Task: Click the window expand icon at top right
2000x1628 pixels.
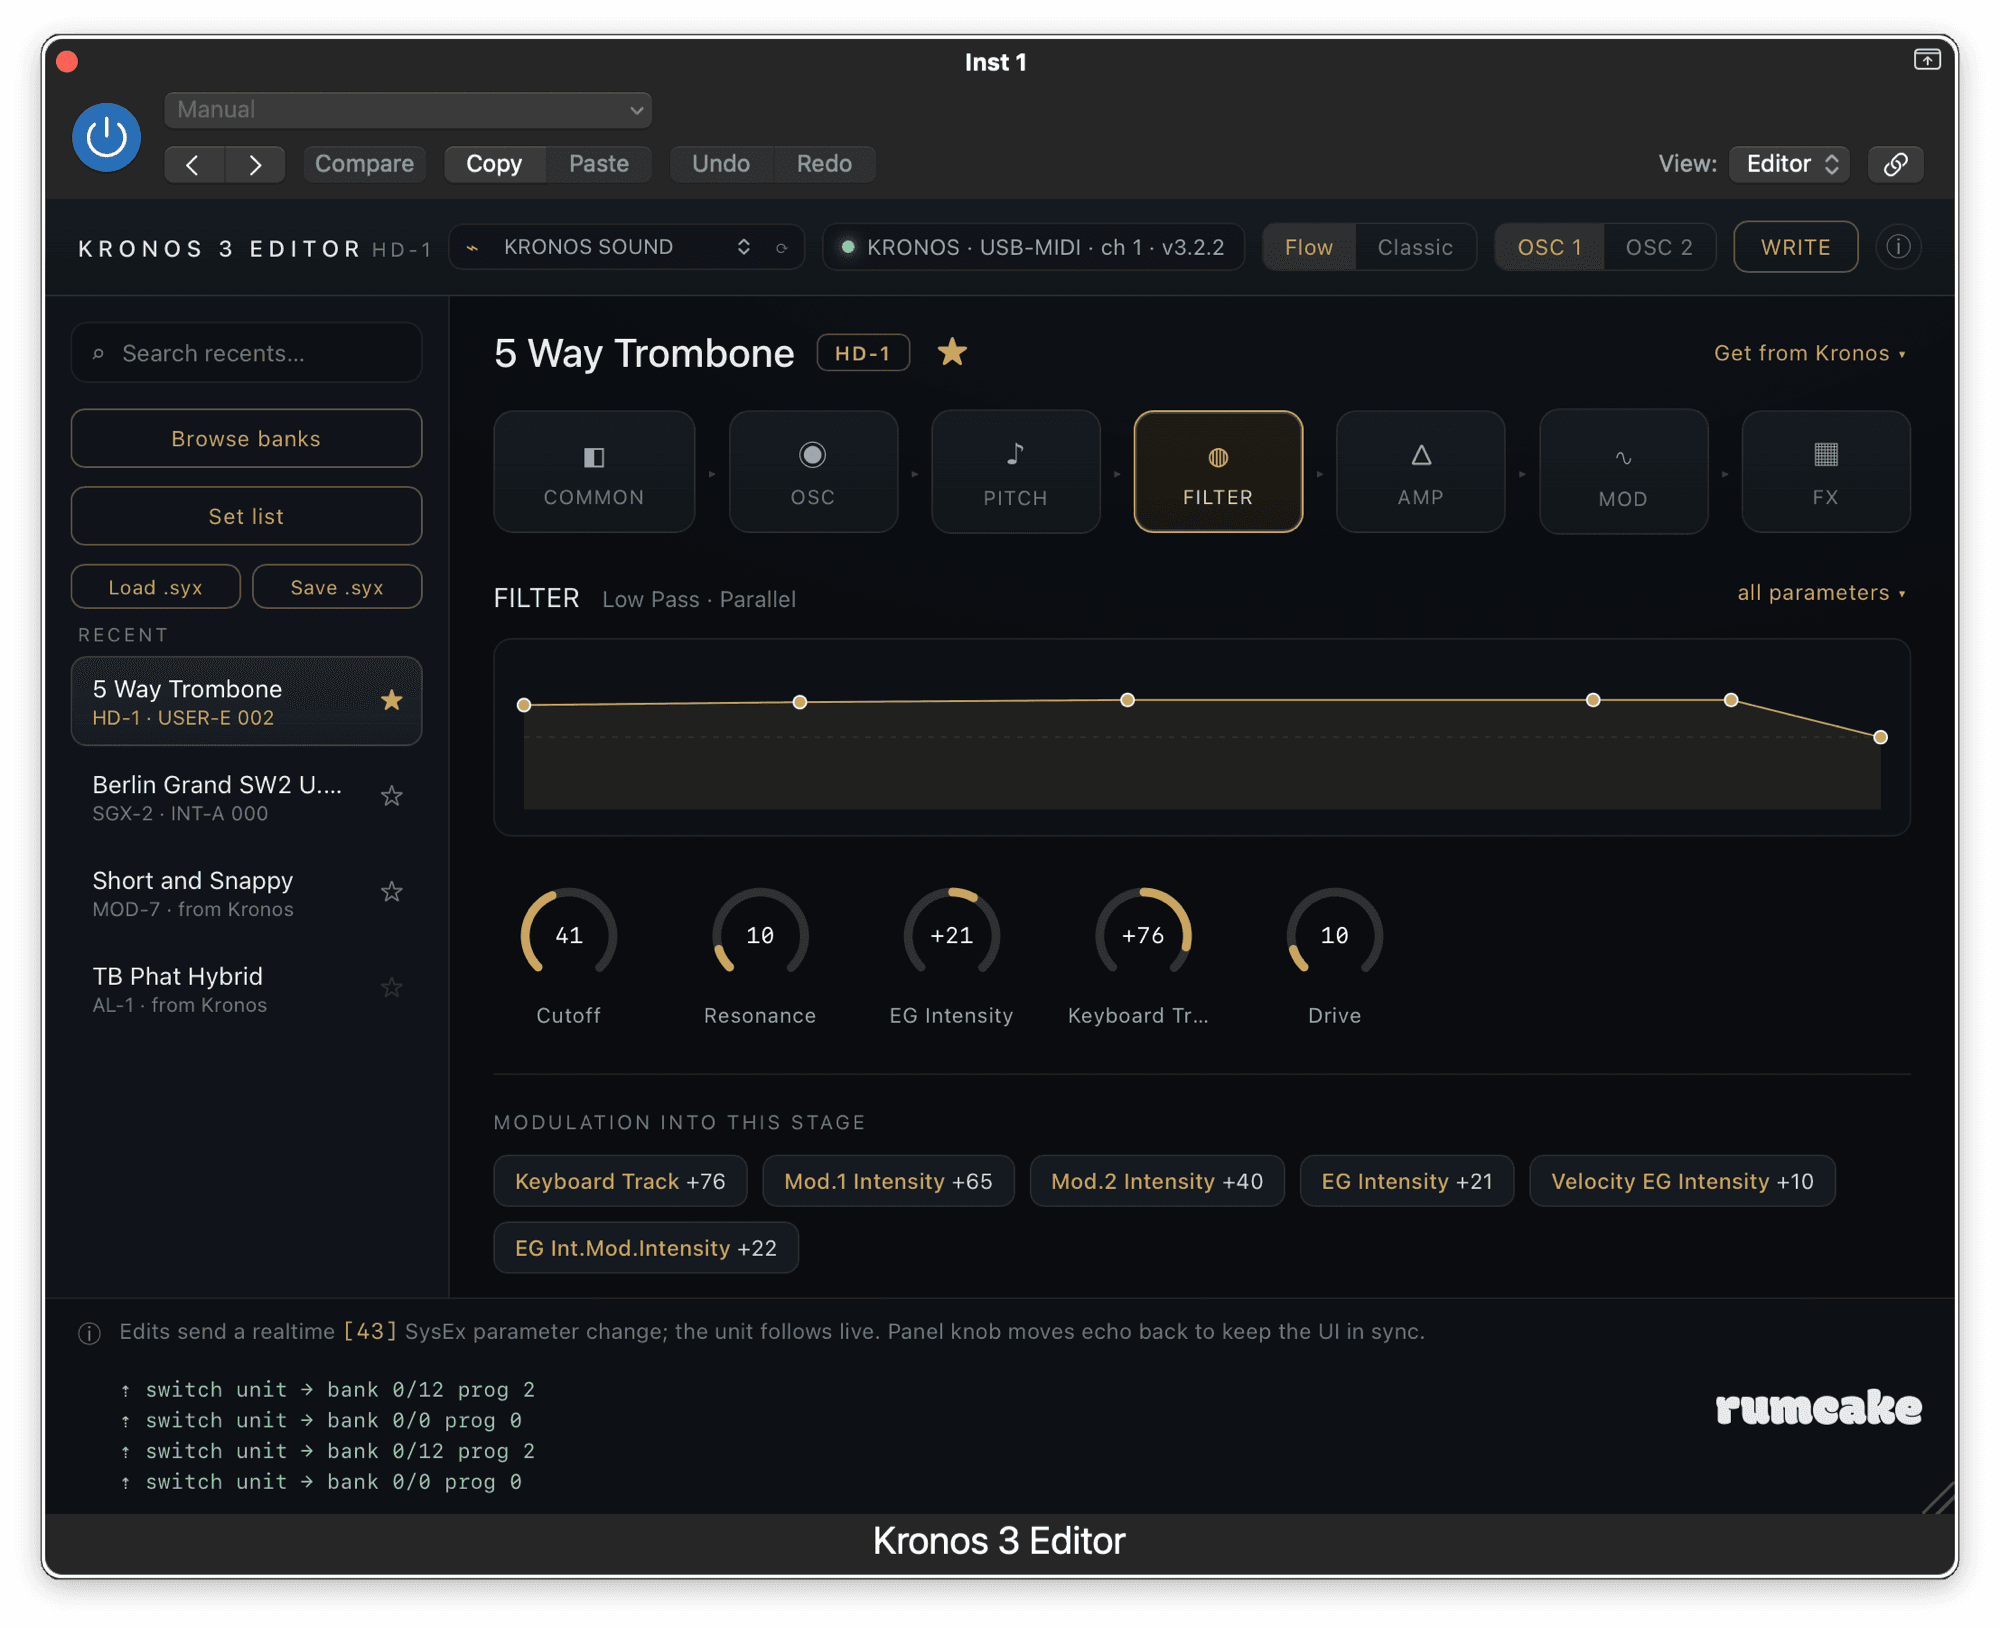Action: click(x=1927, y=60)
